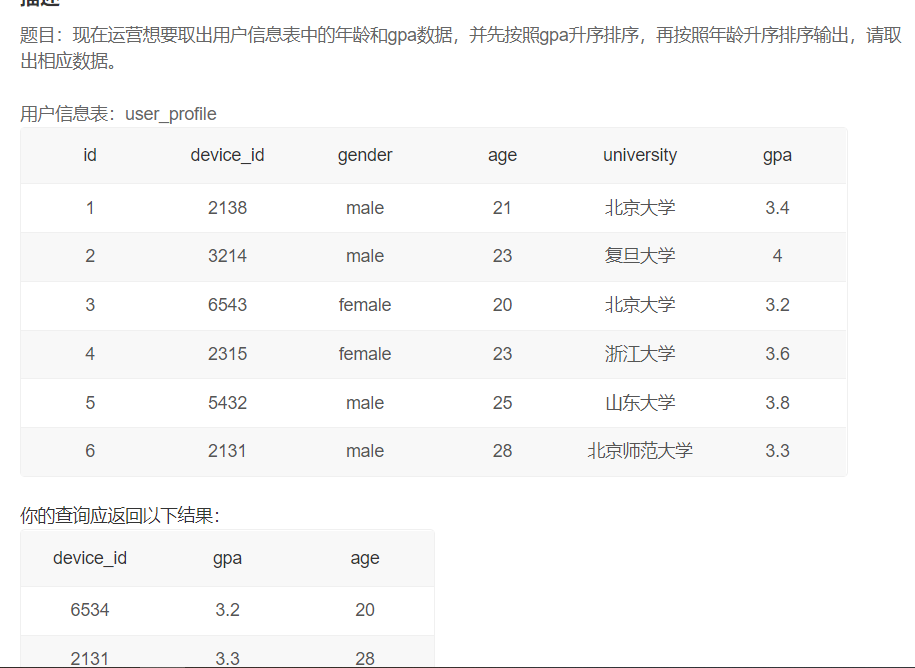Select device_id cell 3214

click(x=227, y=256)
